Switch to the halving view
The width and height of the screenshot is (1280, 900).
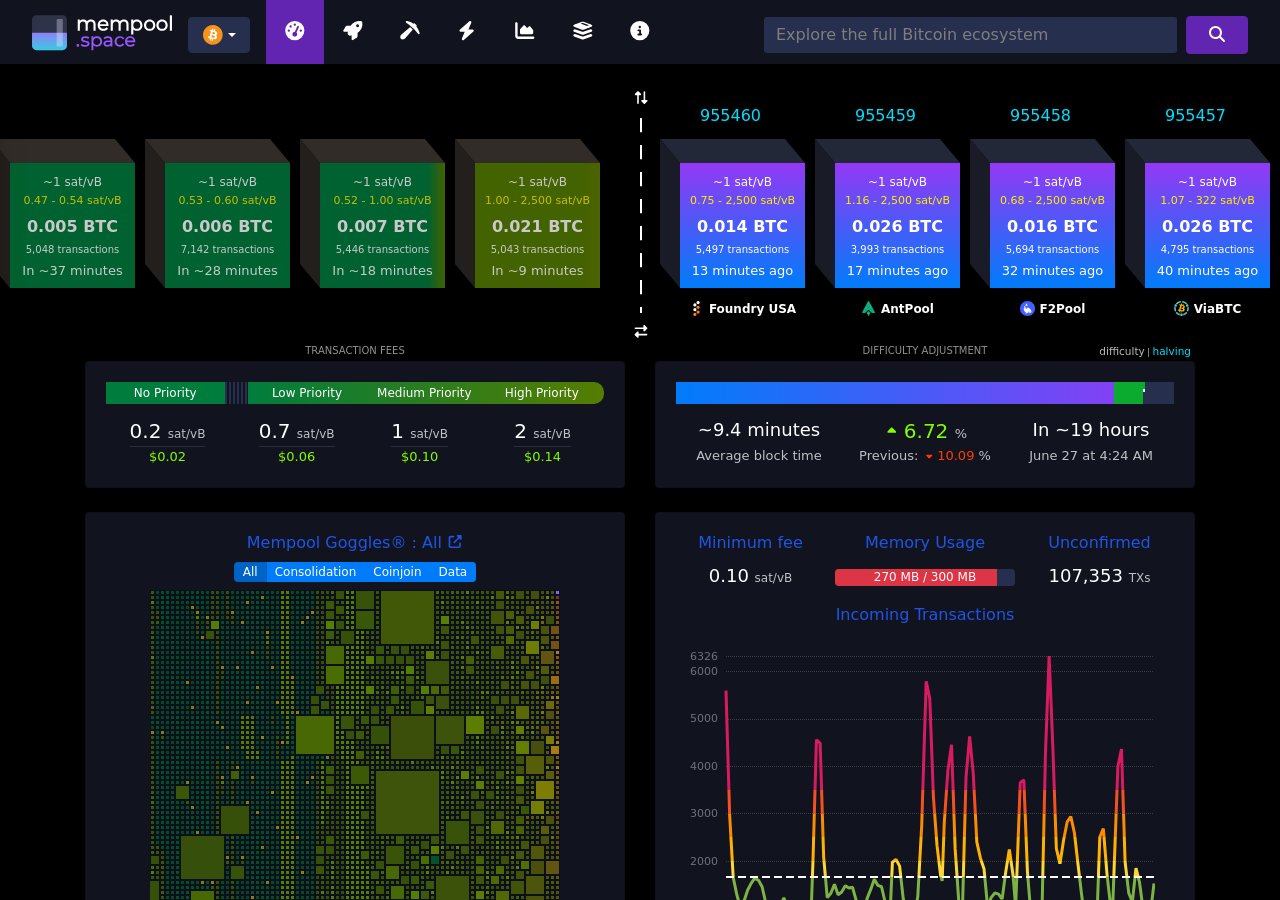click(x=1171, y=351)
